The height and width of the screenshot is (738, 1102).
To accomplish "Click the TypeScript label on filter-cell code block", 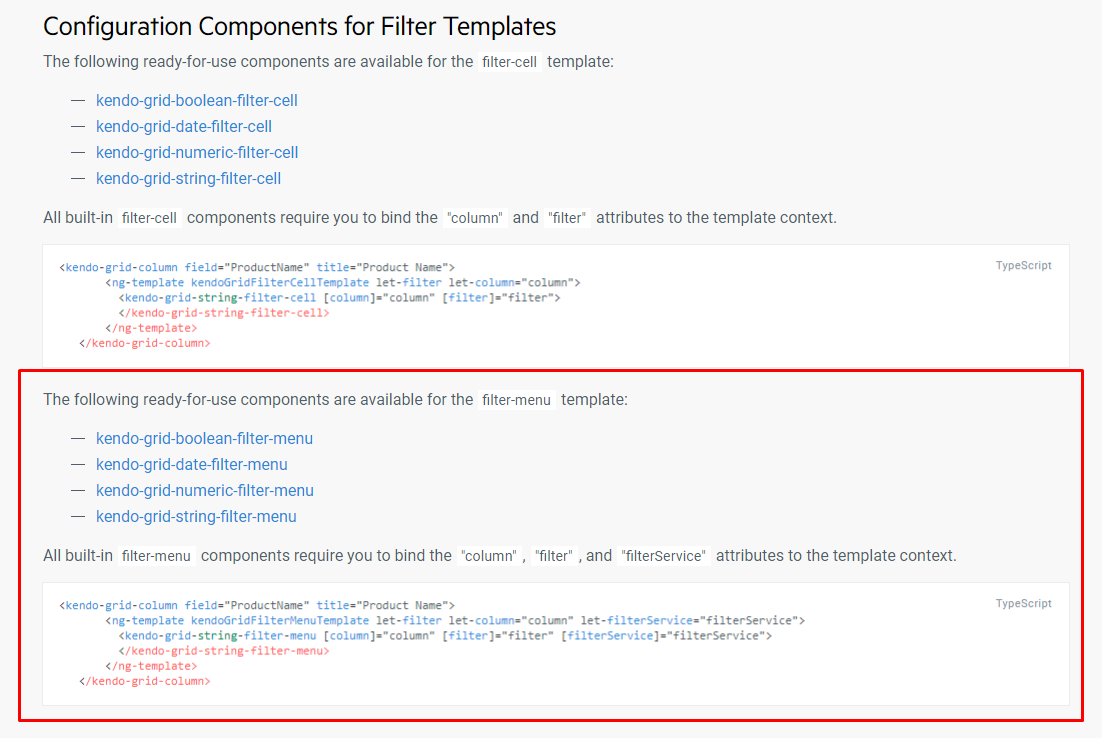I will (1023, 266).
